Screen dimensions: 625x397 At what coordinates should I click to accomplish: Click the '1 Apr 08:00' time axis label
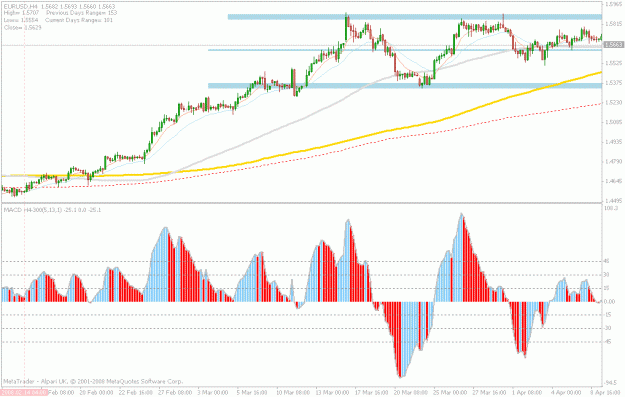pos(527,393)
